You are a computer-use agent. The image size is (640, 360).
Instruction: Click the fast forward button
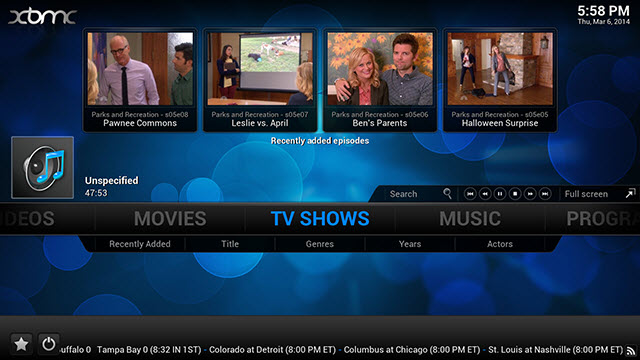click(530, 194)
